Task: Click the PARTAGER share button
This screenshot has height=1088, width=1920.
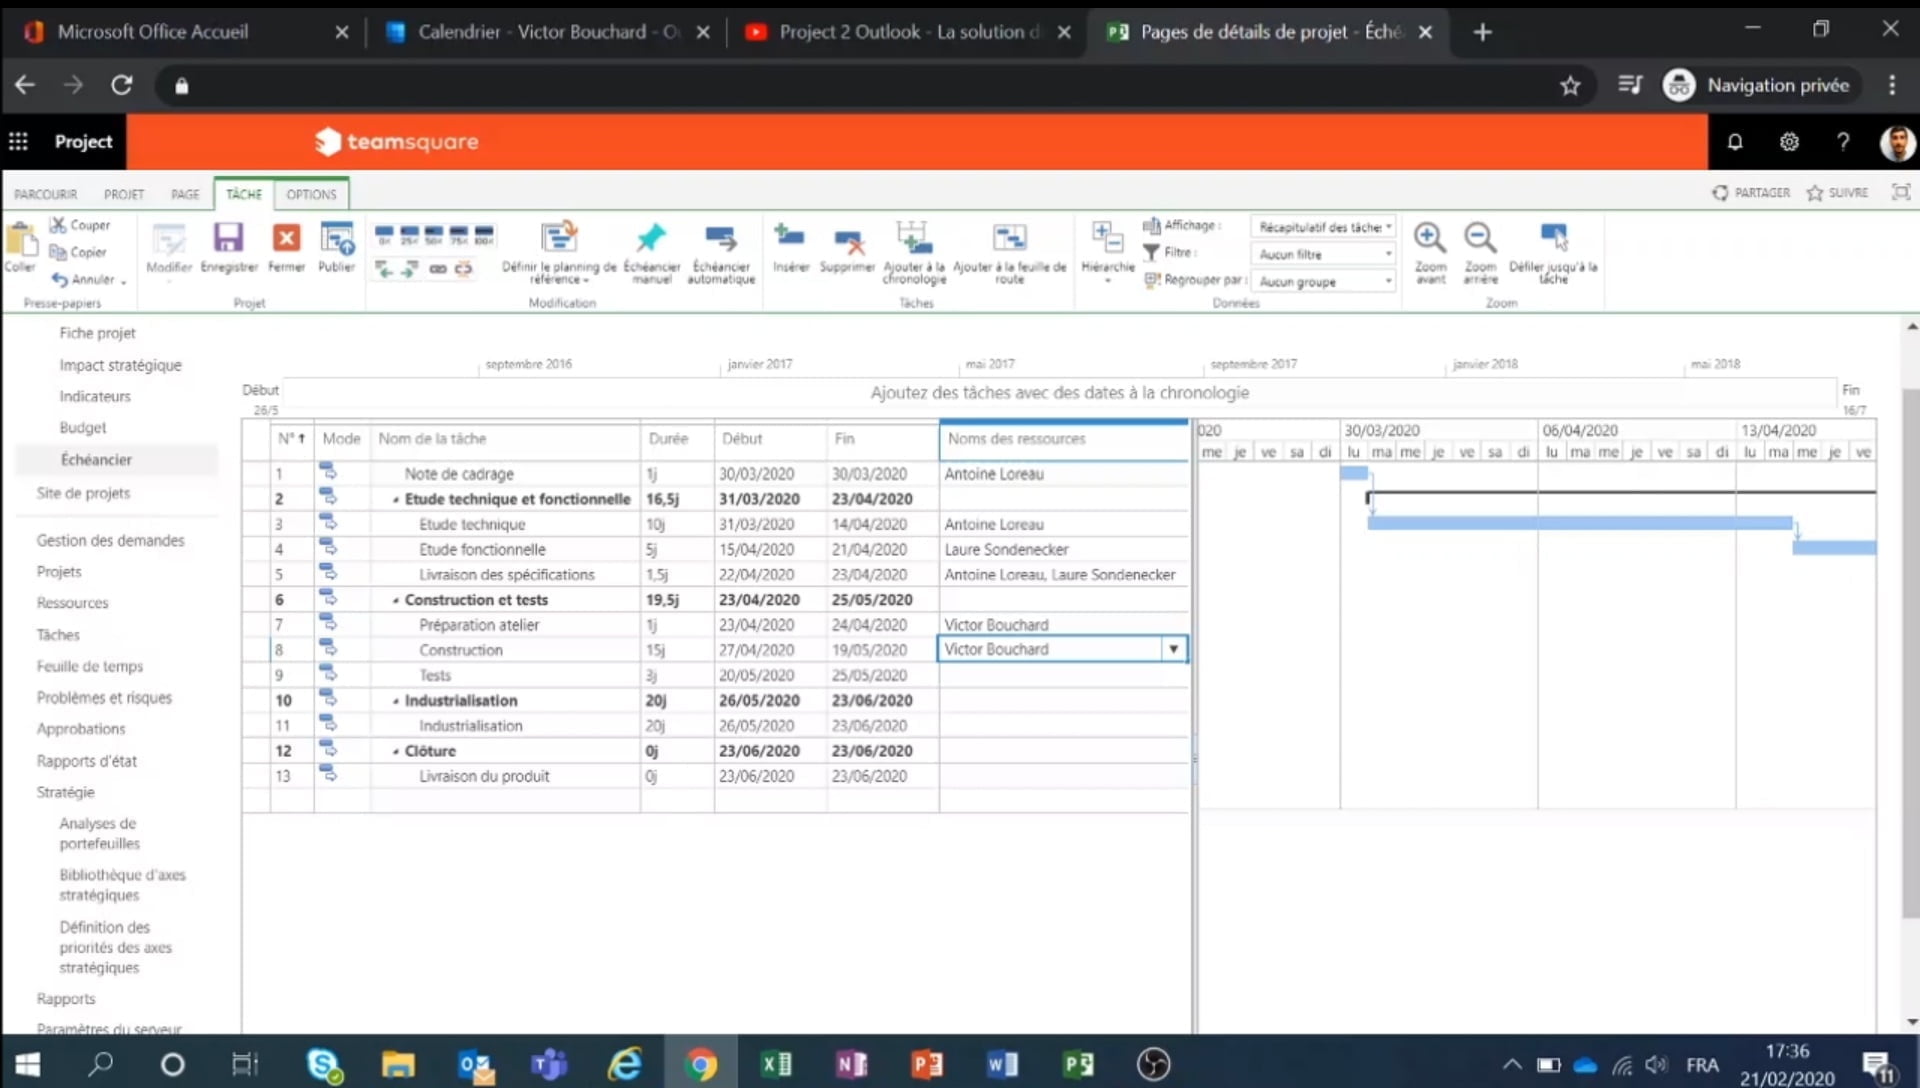Action: point(1751,192)
